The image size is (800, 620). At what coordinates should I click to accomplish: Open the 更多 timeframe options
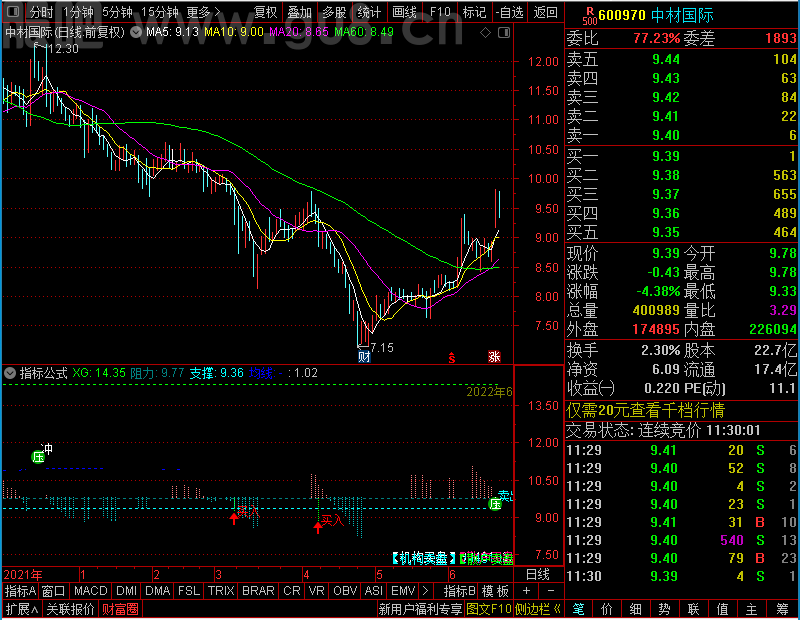[x=203, y=12]
